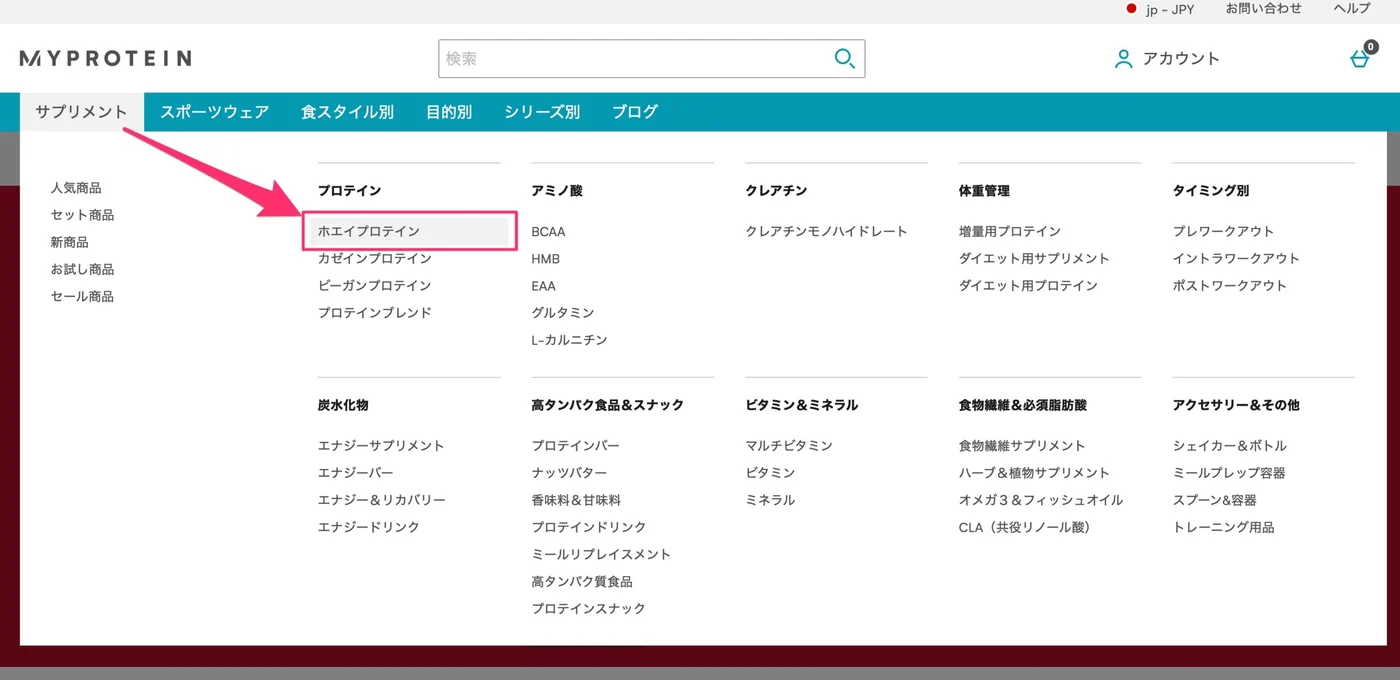Image resolution: width=1400 pixels, height=680 pixels.
Task: Select HMB menu item
Action: click(x=546, y=258)
